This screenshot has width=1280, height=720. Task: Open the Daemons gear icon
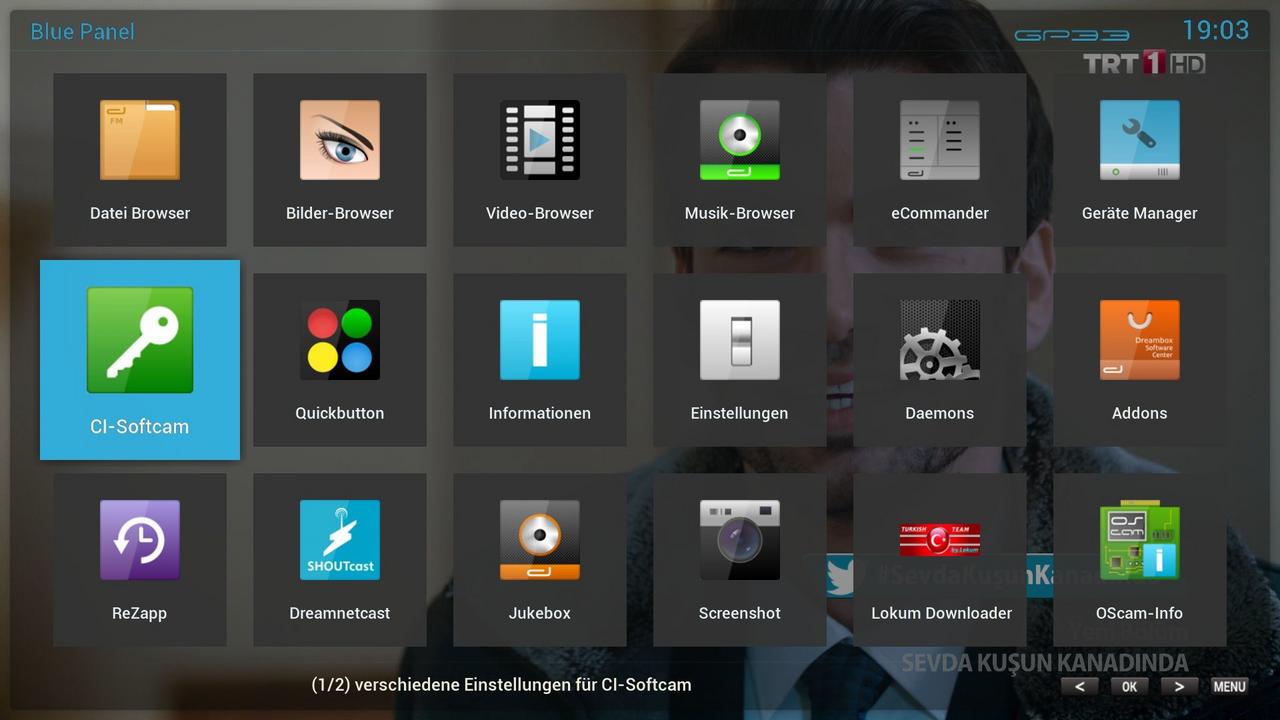pos(940,340)
